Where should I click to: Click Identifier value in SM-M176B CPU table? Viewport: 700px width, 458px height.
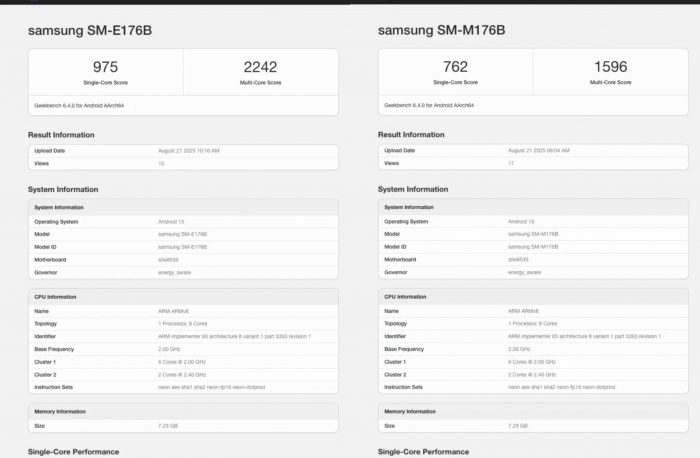click(x=584, y=336)
